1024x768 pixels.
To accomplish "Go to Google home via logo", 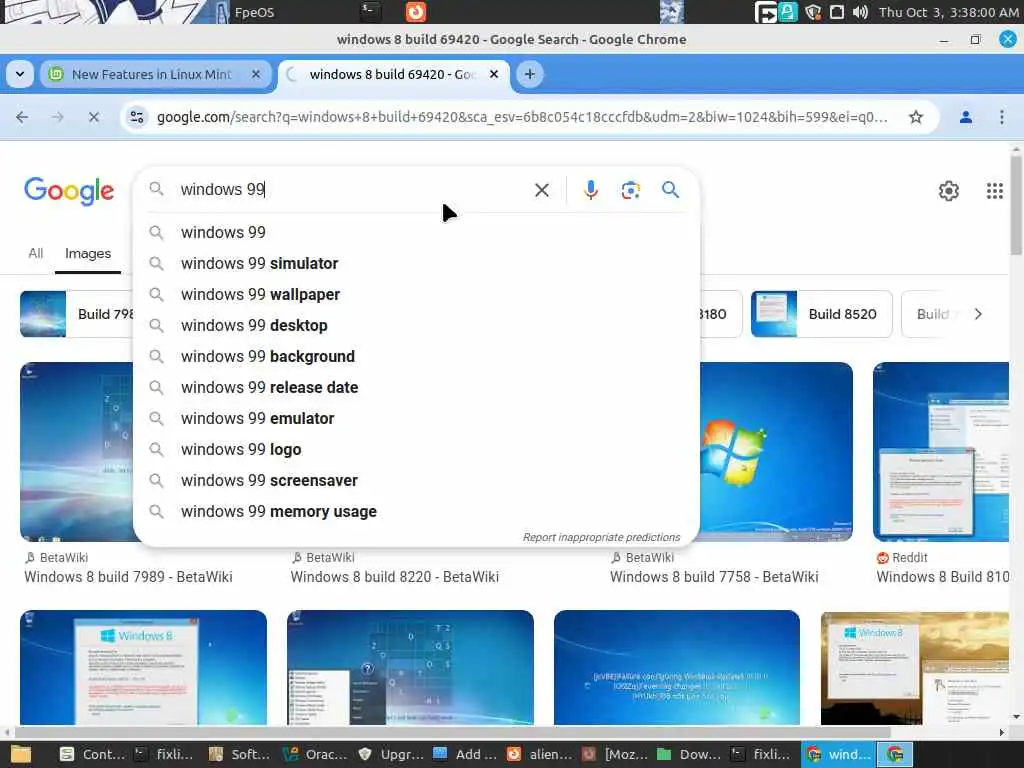I will click(x=69, y=191).
